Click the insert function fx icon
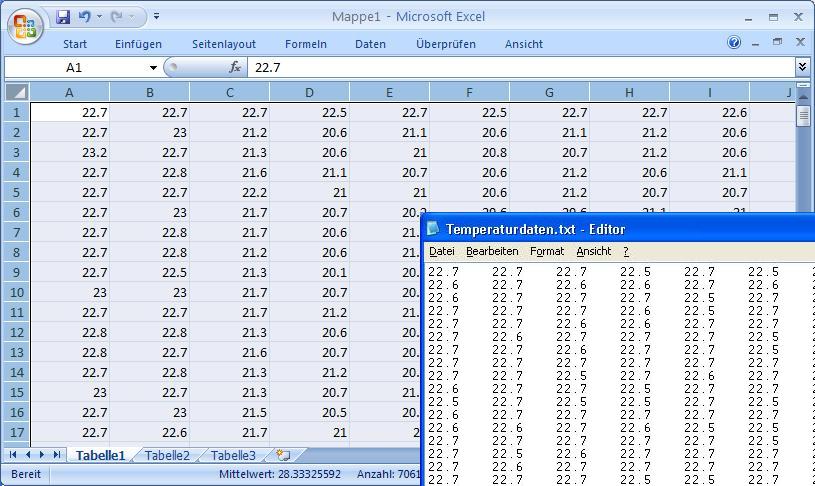Image resolution: width=815 pixels, height=486 pixels. pos(235,67)
